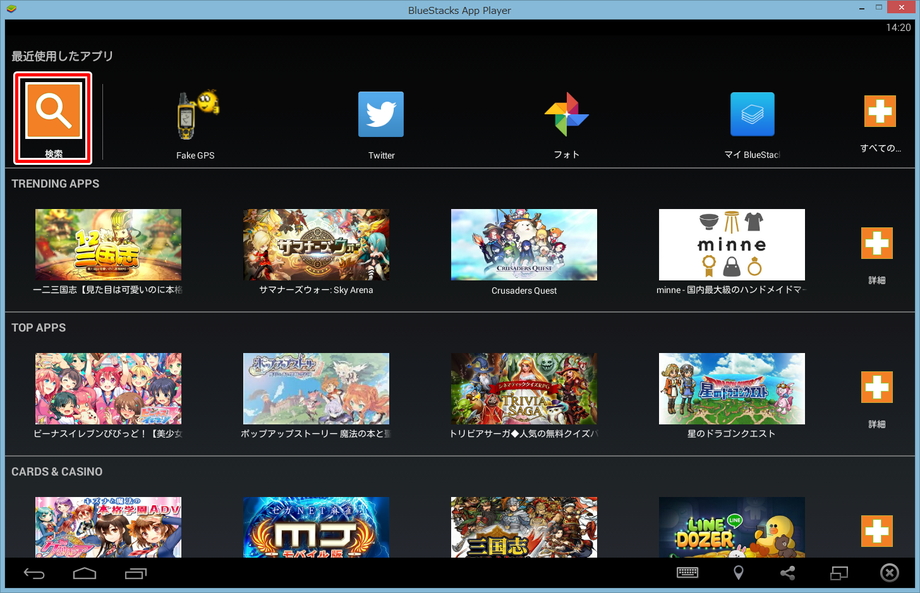Open the Crusaders Quest thumbnail

pyautogui.click(x=524, y=244)
